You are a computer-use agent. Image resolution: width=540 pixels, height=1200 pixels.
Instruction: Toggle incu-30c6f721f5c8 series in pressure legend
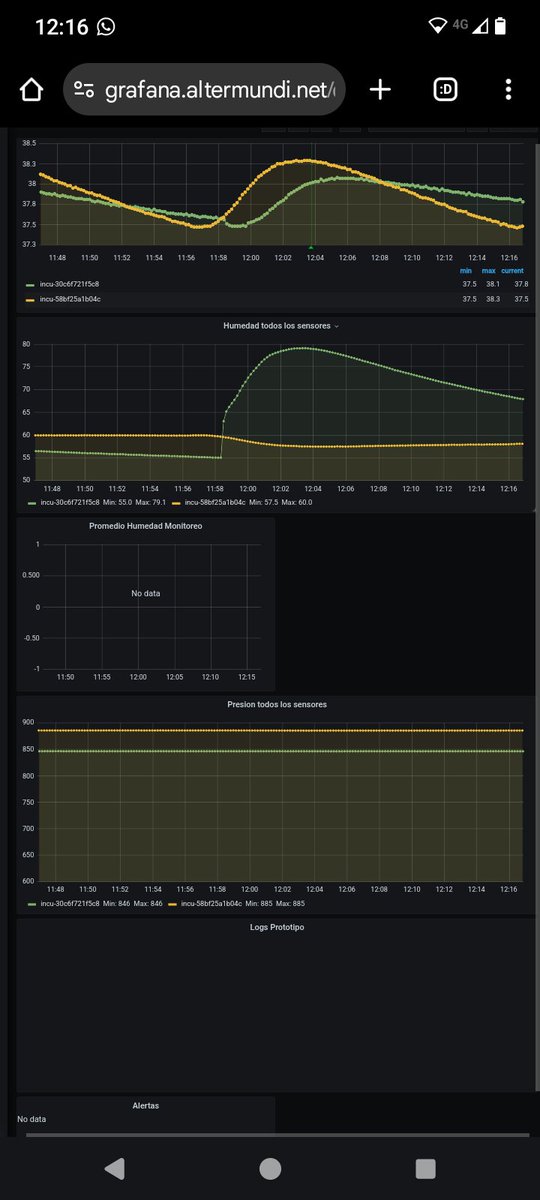pos(70,903)
